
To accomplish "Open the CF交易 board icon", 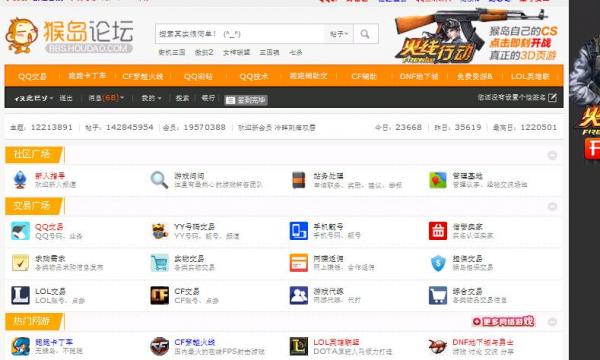I will [x=160, y=295].
